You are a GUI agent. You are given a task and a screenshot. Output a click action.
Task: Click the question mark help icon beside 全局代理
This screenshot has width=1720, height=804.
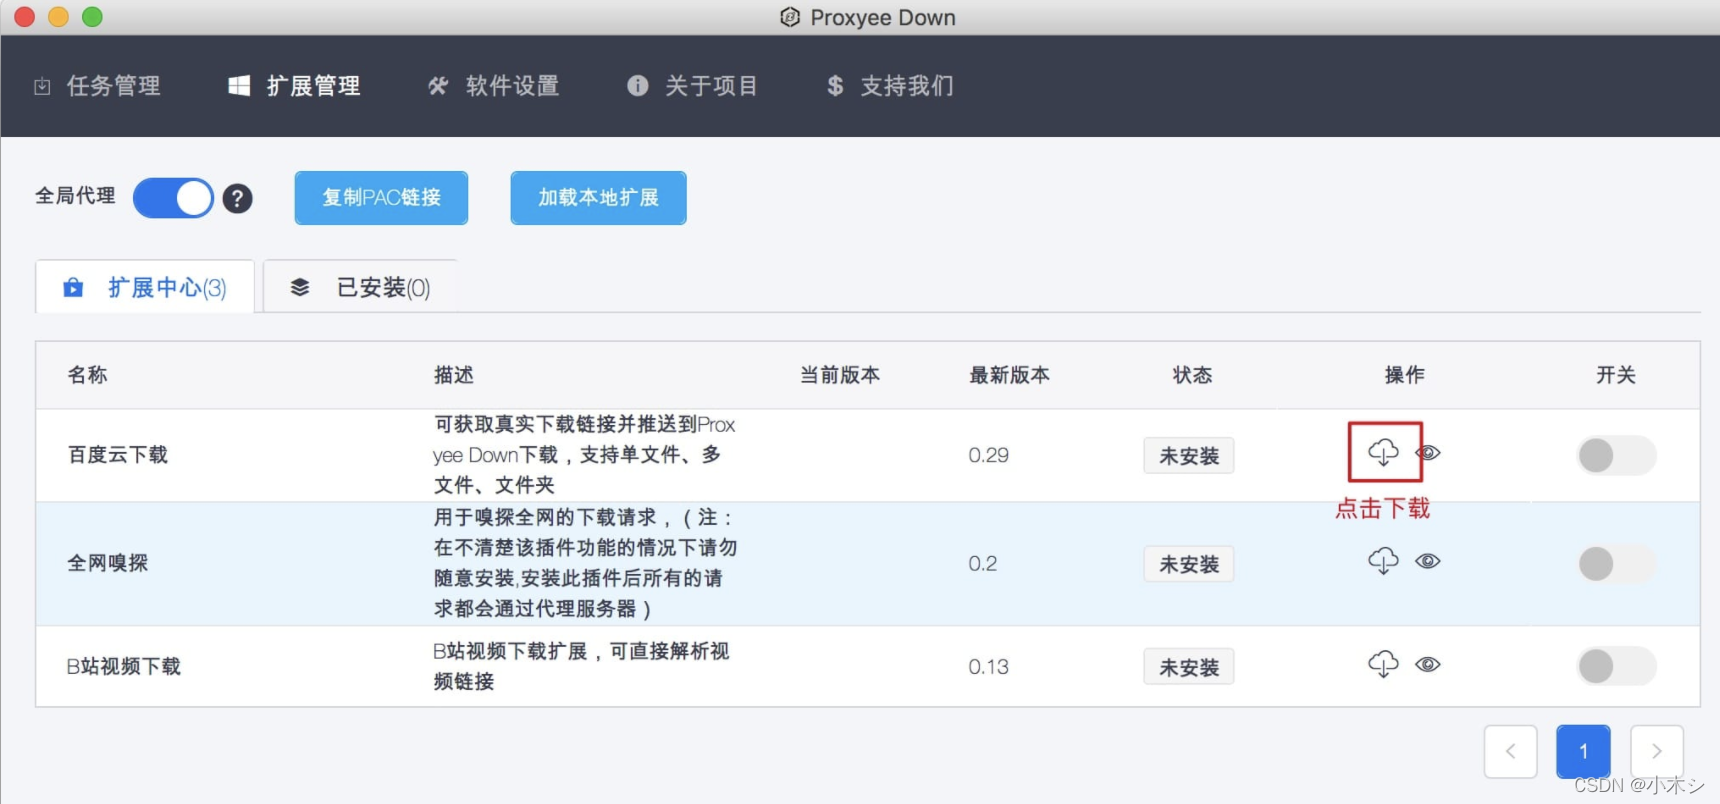tap(237, 198)
